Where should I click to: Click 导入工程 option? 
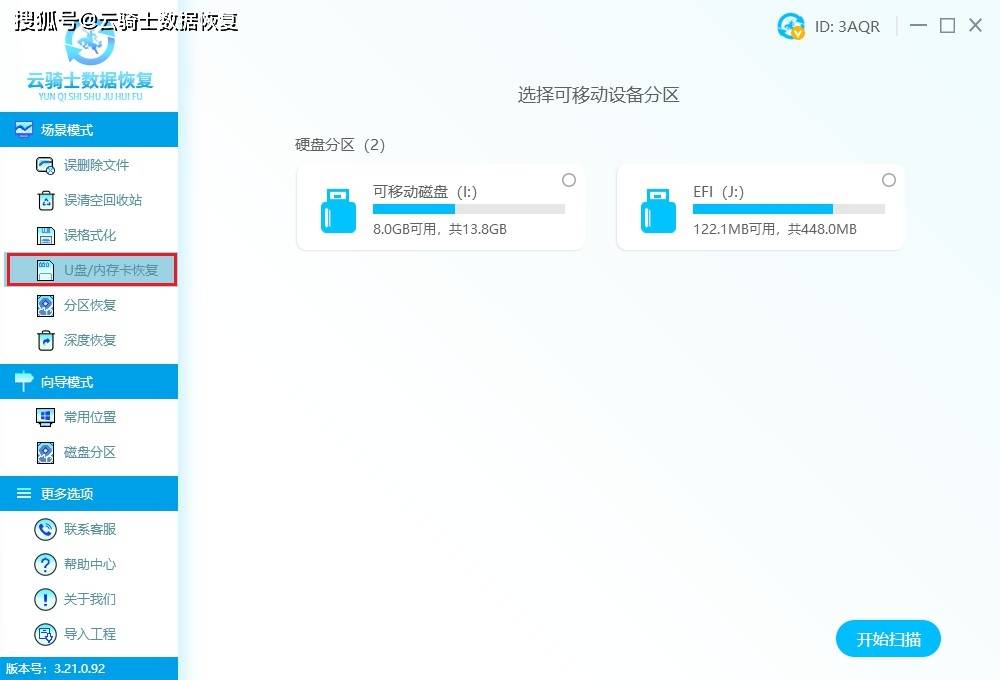click(x=89, y=635)
